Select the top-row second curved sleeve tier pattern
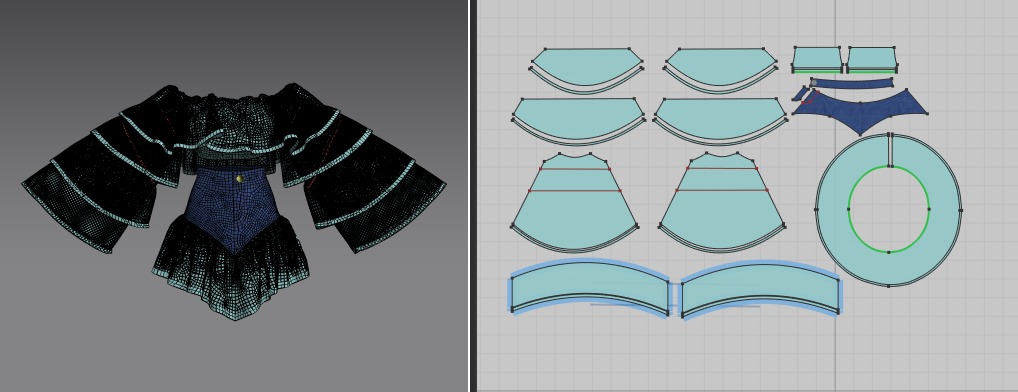 721,67
